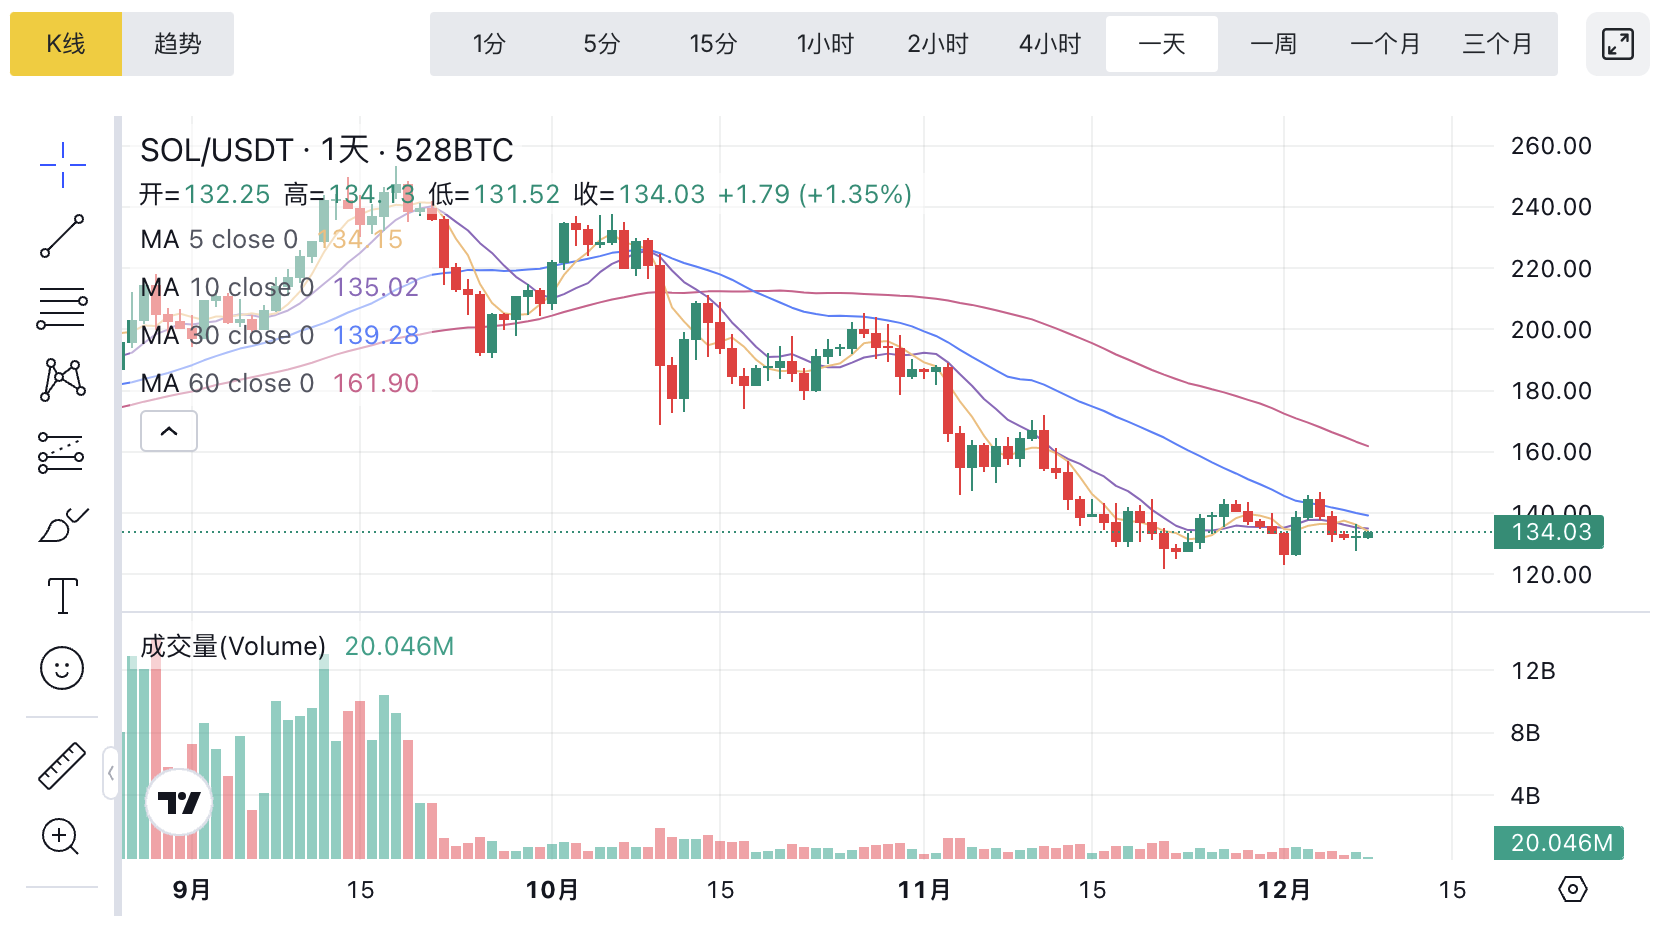
Task: Switch to the K线 tab
Action: [66, 44]
